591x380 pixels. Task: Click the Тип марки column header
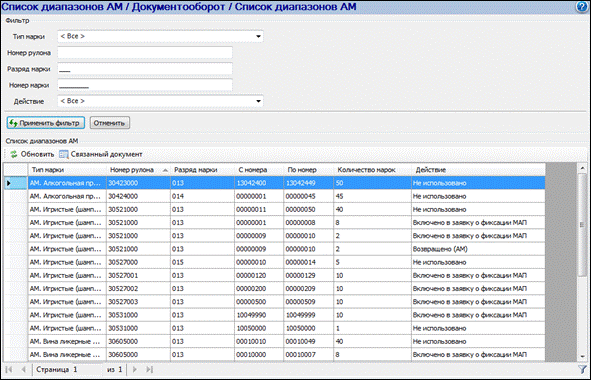pyautogui.click(x=67, y=170)
